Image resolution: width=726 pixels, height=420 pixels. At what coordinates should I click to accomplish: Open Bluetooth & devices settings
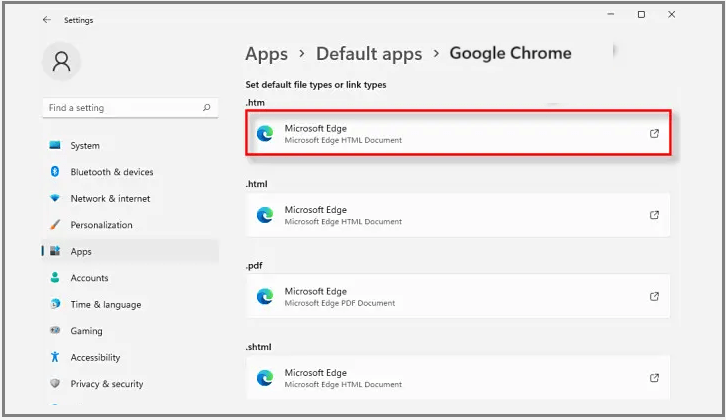(112, 172)
